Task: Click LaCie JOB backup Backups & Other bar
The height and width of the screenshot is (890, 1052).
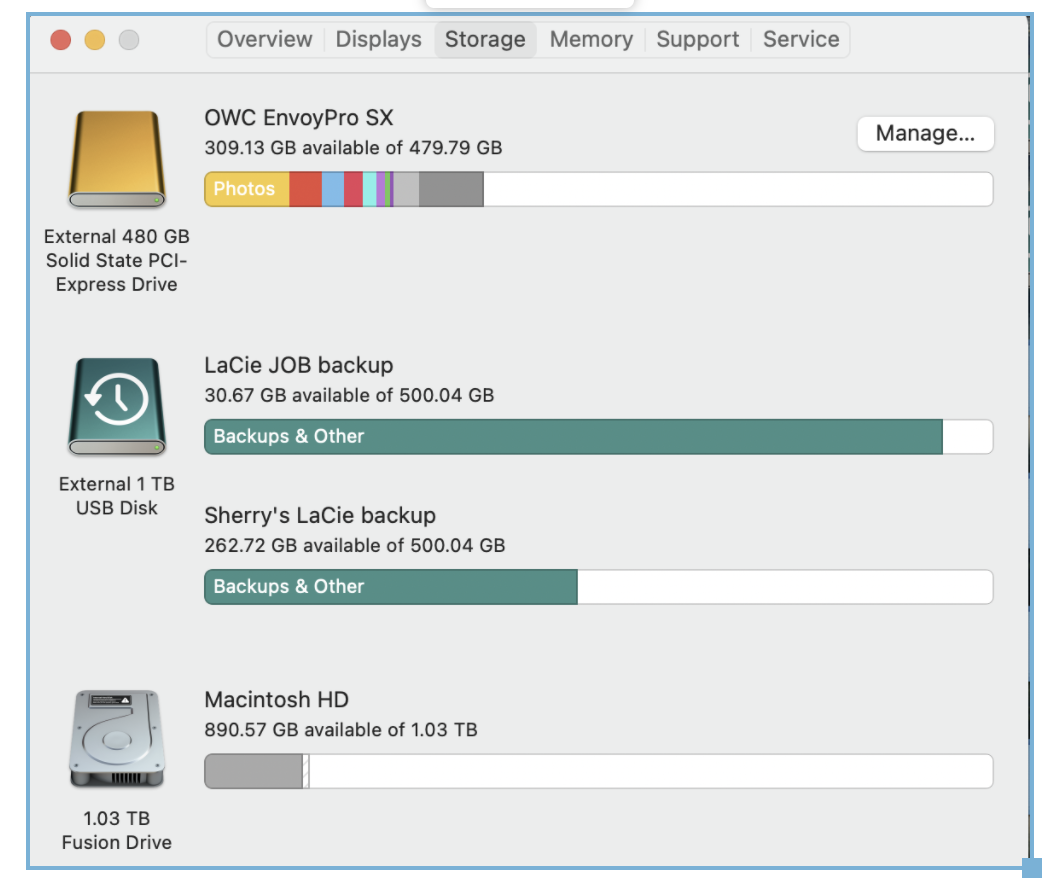Action: coord(574,437)
